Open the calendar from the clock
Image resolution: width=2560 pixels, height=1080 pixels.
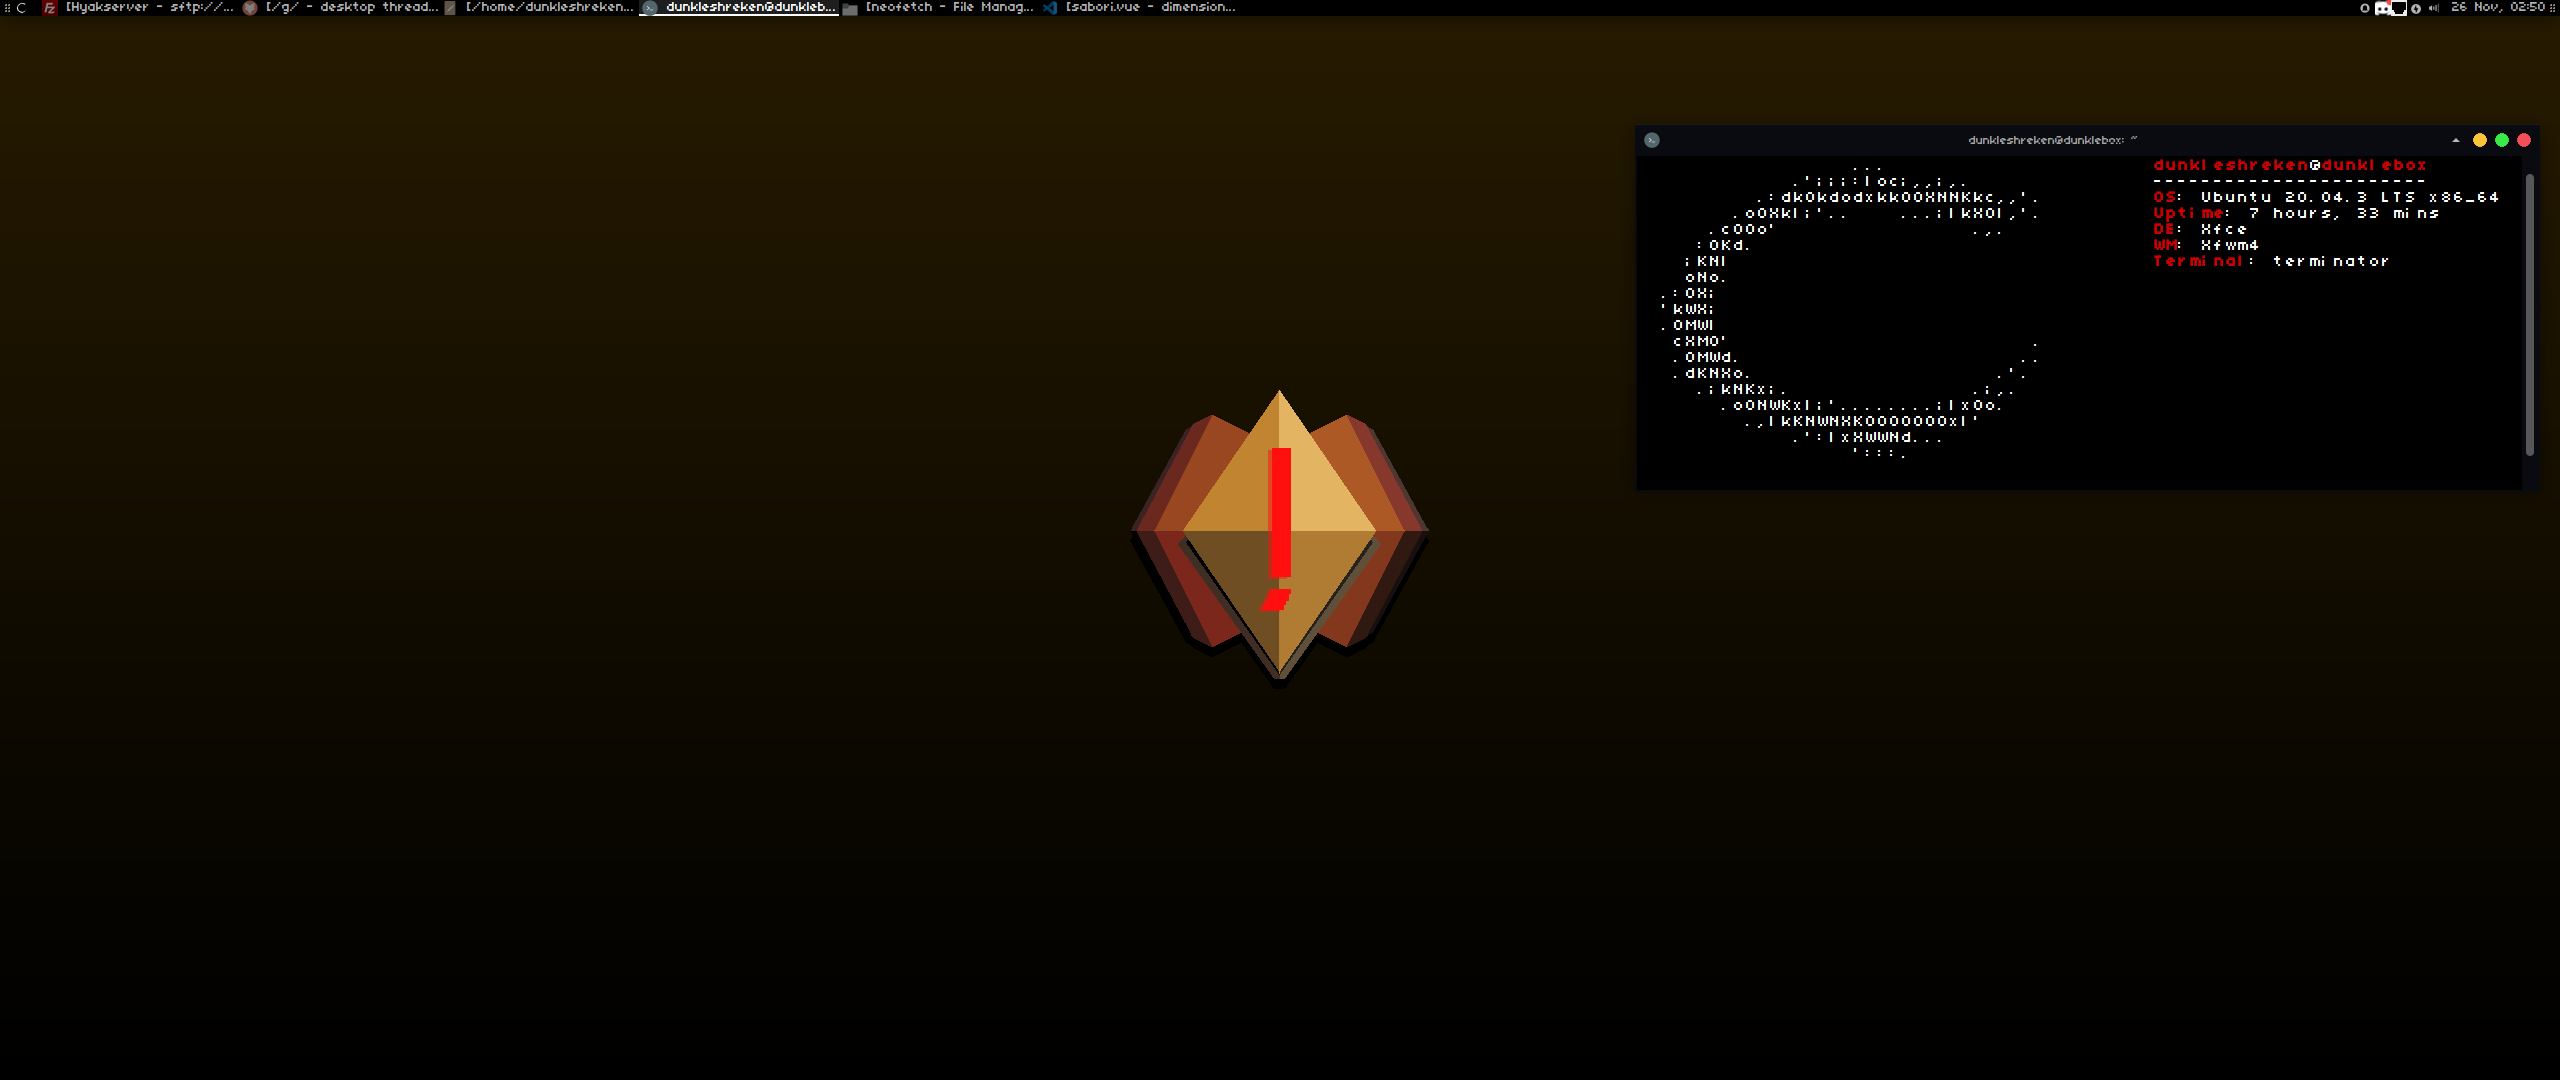2497,7
